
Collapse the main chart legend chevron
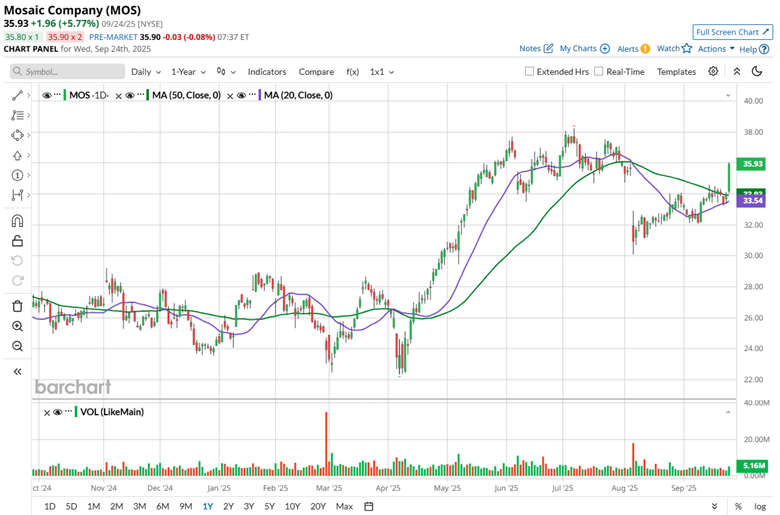(728, 95)
